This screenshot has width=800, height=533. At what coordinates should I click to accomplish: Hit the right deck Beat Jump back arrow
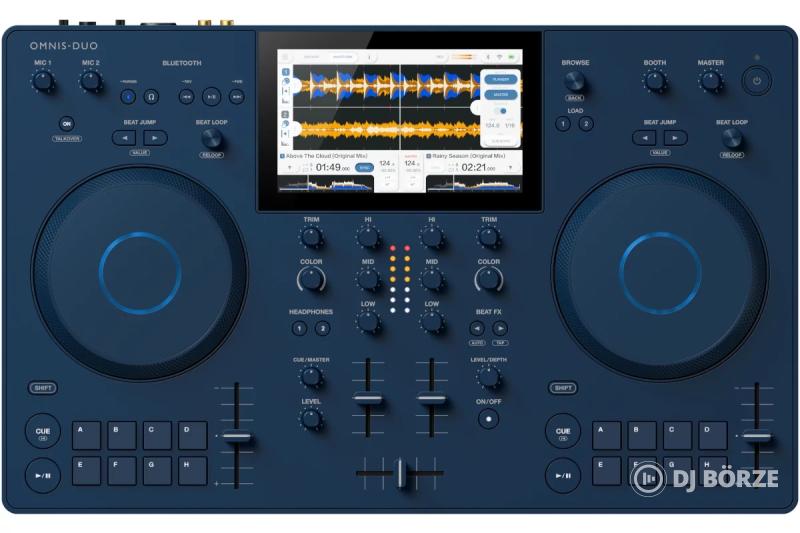click(644, 138)
